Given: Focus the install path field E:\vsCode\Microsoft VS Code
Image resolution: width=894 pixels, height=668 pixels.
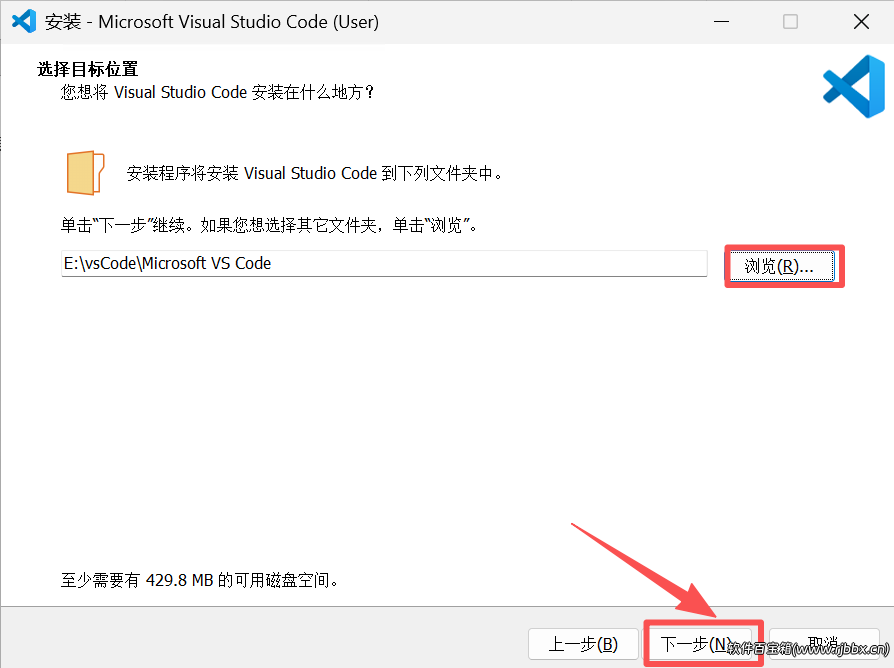Looking at the screenshot, I should pyautogui.click(x=384, y=263).
